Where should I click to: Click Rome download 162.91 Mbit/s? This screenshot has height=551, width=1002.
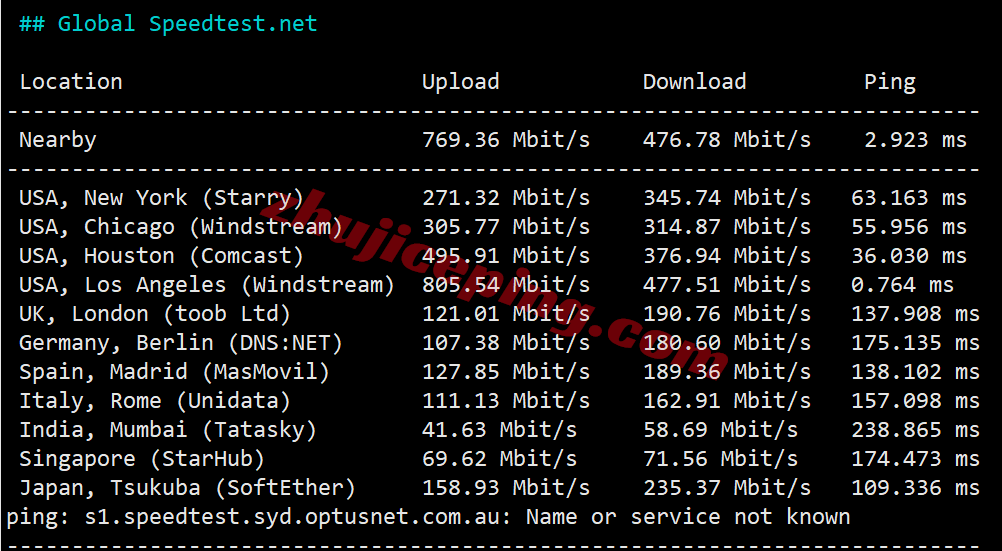(727, 401)
